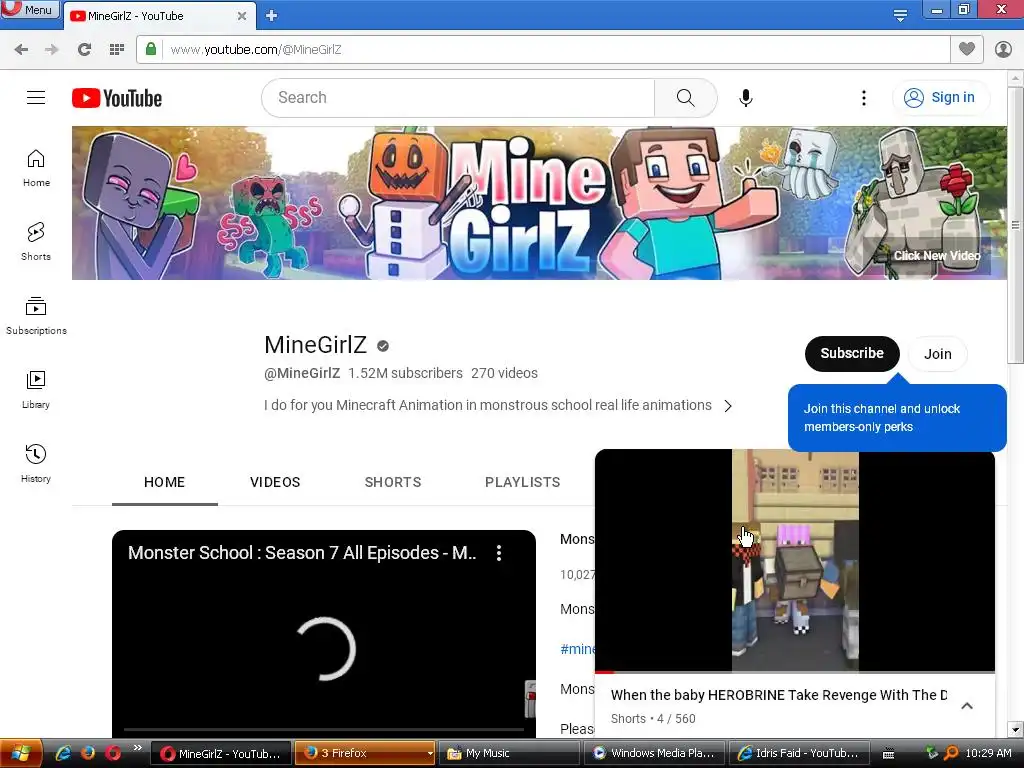The width and height of the screenshot is (1024, 768).
Task: Click the @MineGirlZ handle text
Action: (302, 373)
